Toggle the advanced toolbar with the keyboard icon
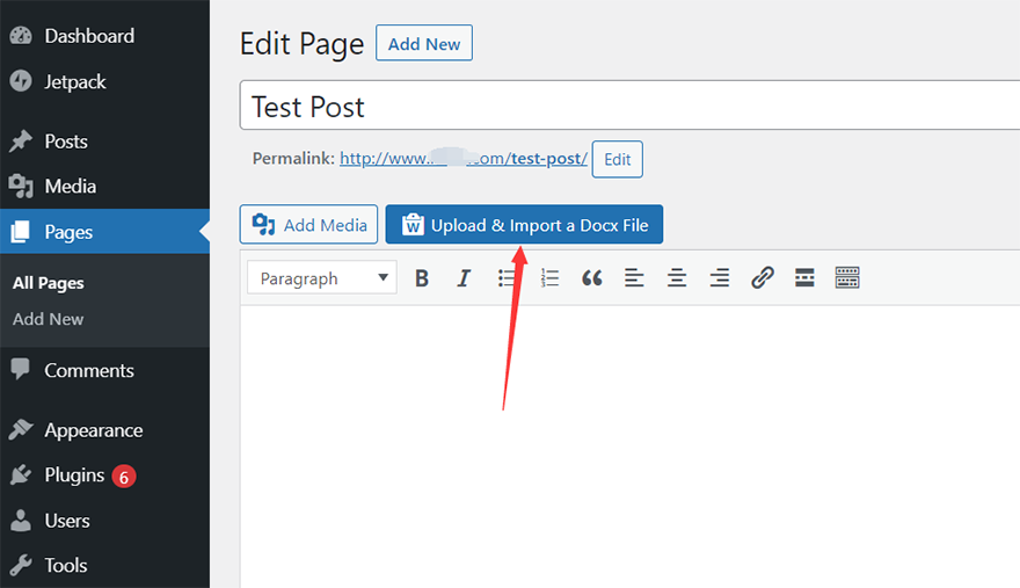 pyautogui.click(x=847, y=277)
